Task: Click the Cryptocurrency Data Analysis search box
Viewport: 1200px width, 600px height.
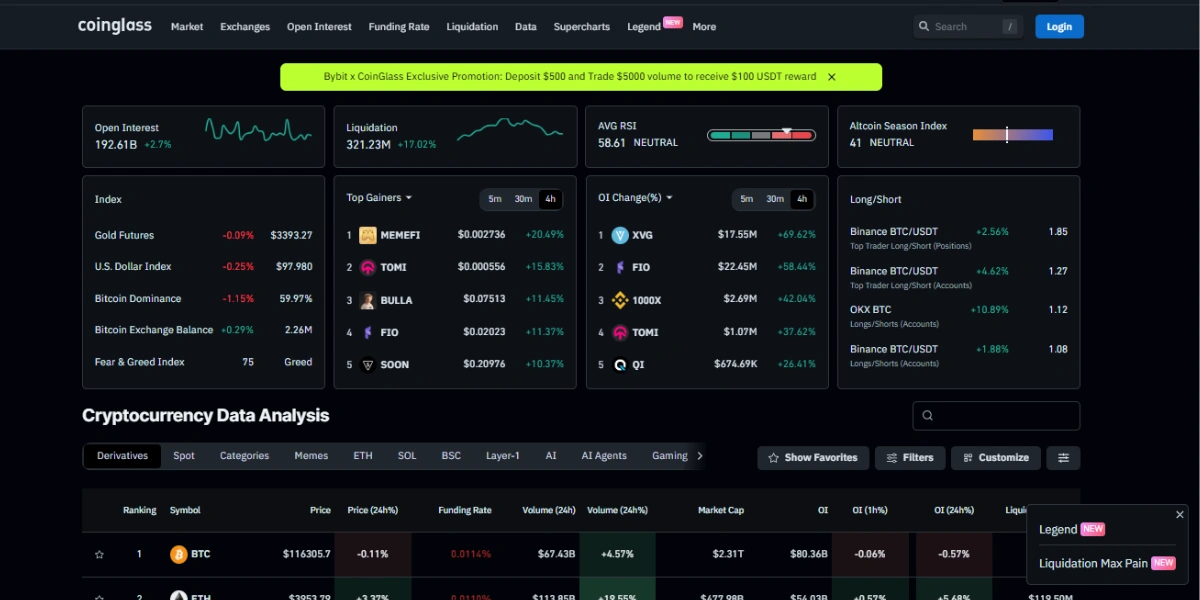Action: tap(996, 416)
